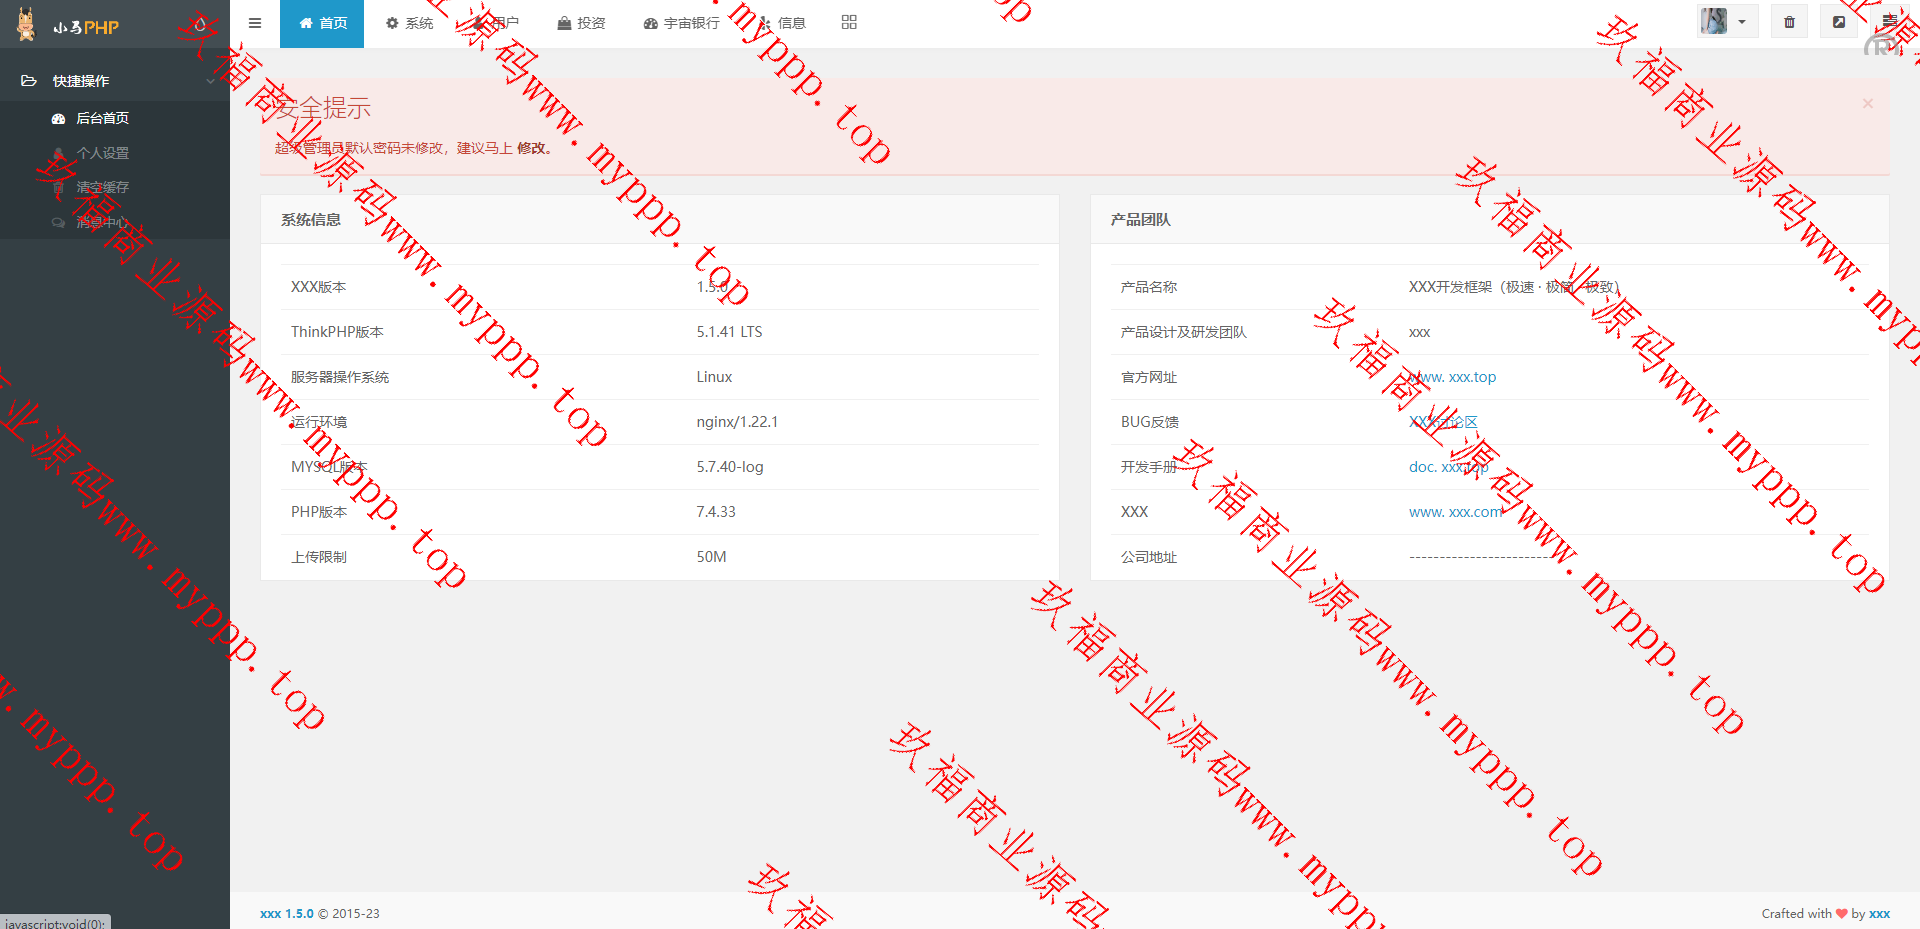
Task: Open 后台首页 in the sidebar
Action: 102,118
